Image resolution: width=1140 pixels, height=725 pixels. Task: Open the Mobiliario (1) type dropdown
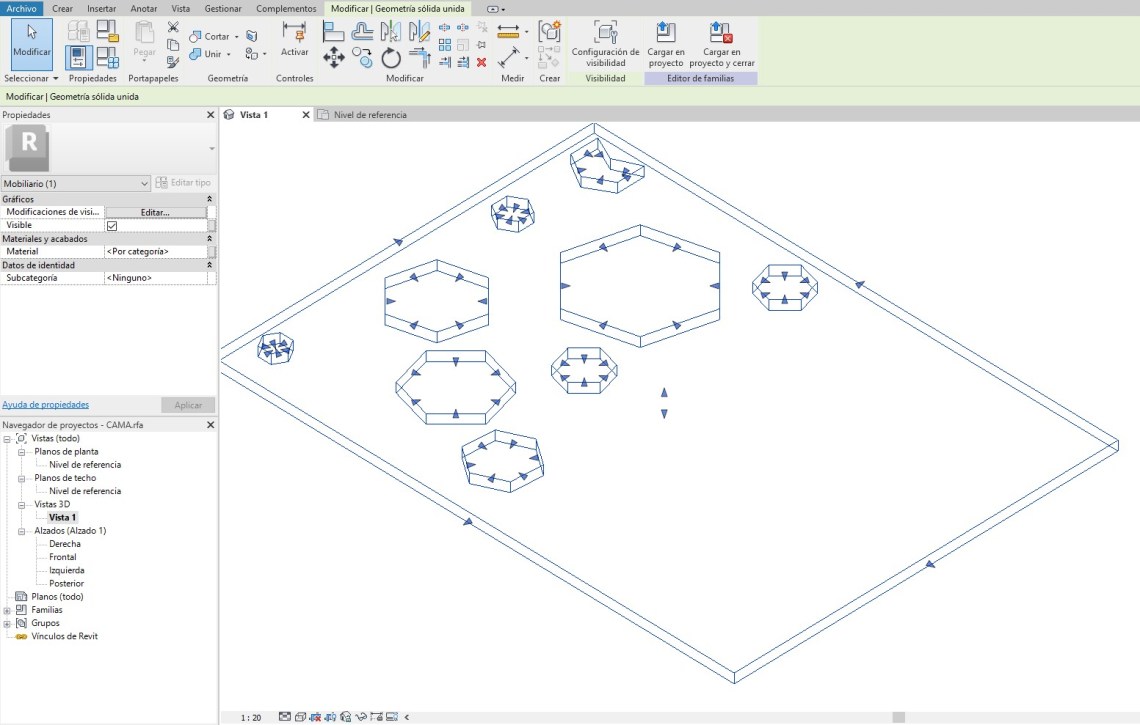[x=145, y=184]
